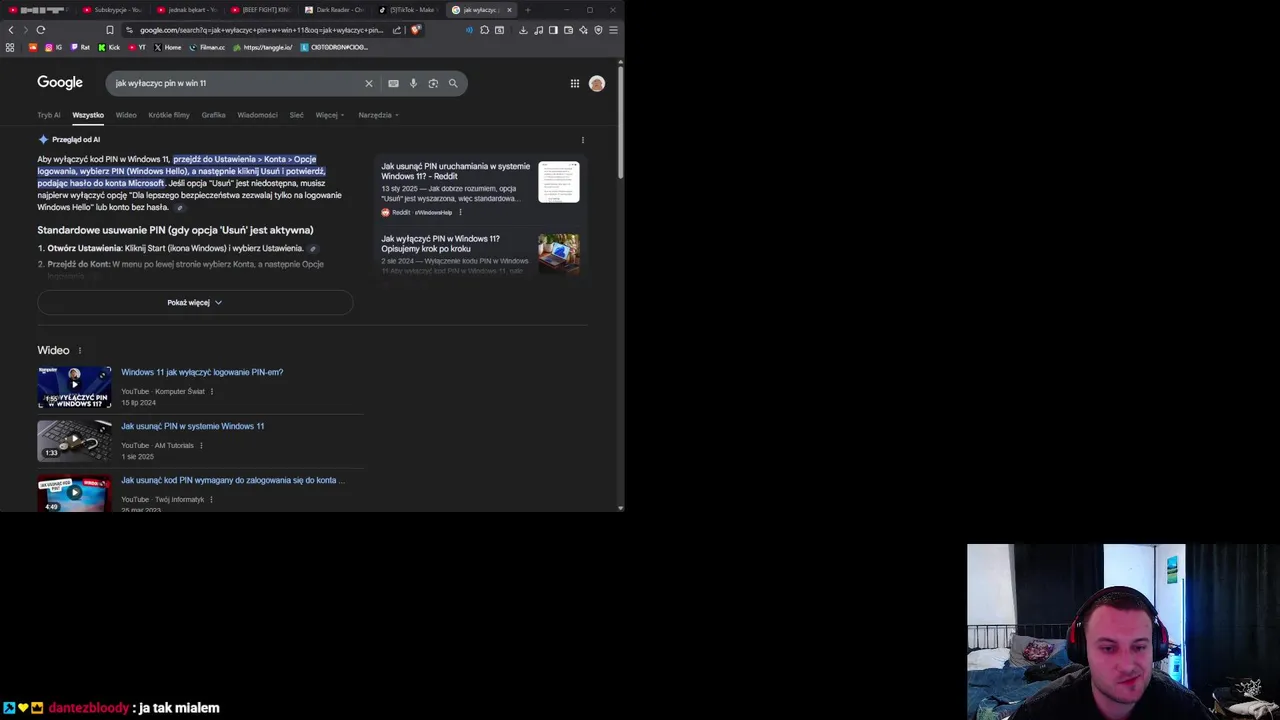Open the AI overview three-dot menu
Viewport: 1280px width, 720px height.
583,140
